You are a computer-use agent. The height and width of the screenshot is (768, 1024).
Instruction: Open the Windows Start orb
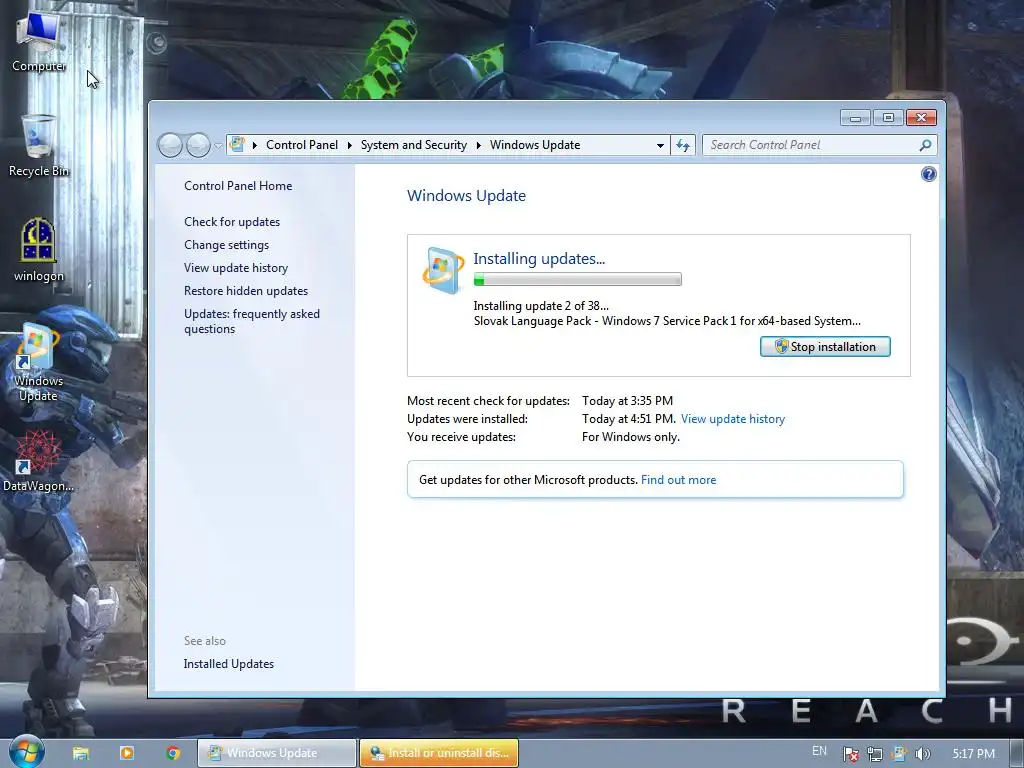pyautogui.click(x=26, y=752)
